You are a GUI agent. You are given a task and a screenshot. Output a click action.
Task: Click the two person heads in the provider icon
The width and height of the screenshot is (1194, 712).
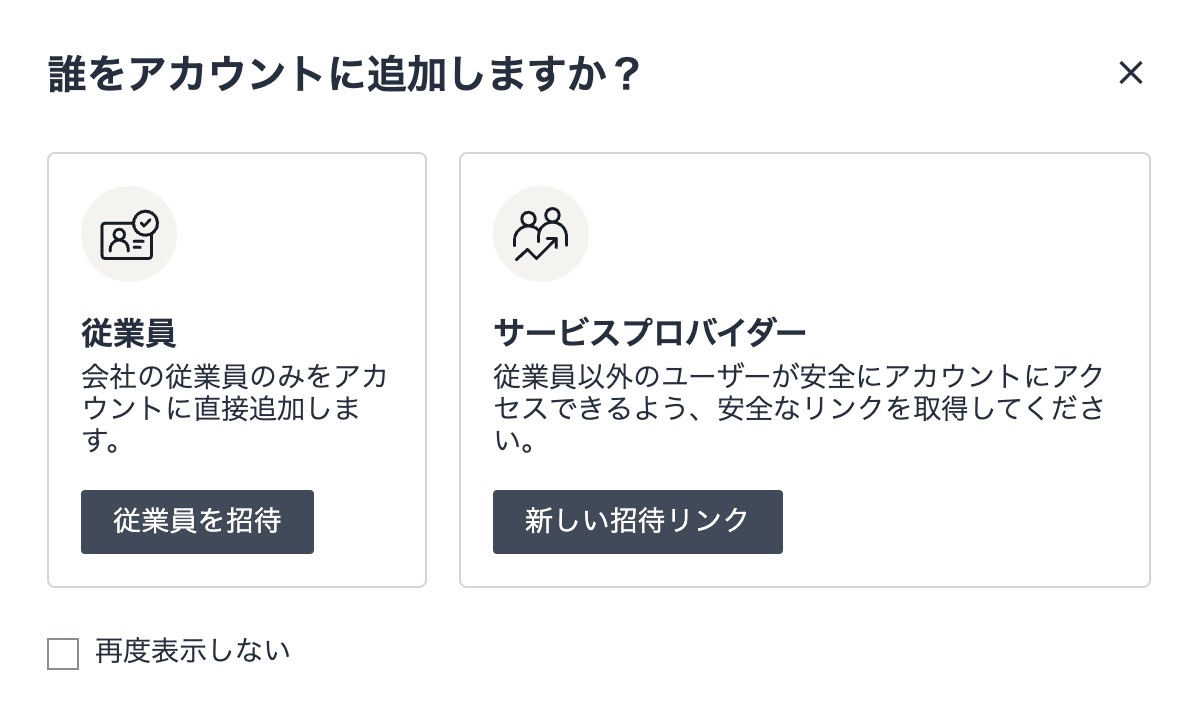[x=540, y=220]
